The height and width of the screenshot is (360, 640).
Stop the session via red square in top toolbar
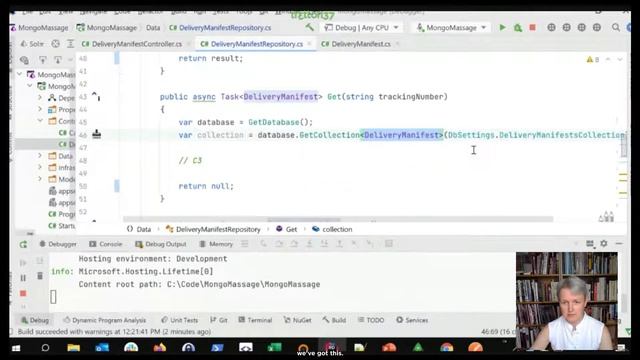tap(532, 28)
